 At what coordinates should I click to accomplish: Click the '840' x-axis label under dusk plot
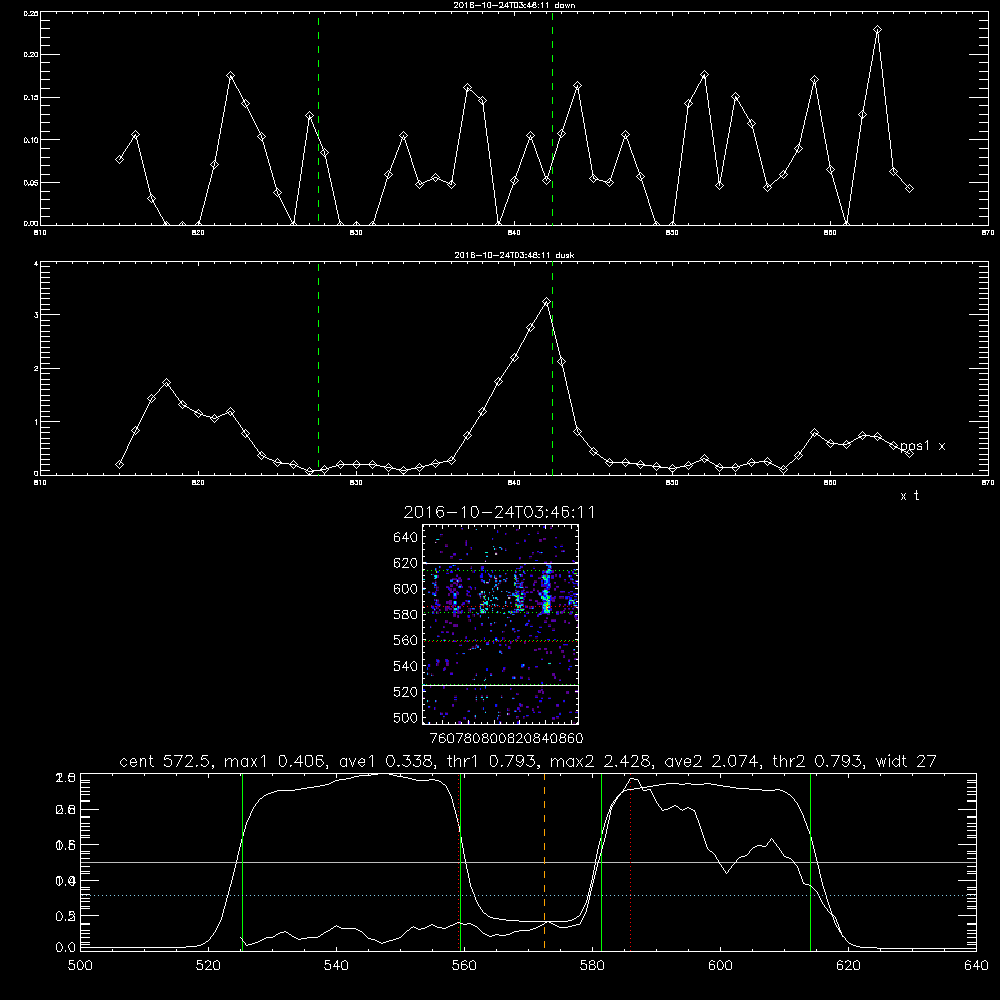(514, 483)
